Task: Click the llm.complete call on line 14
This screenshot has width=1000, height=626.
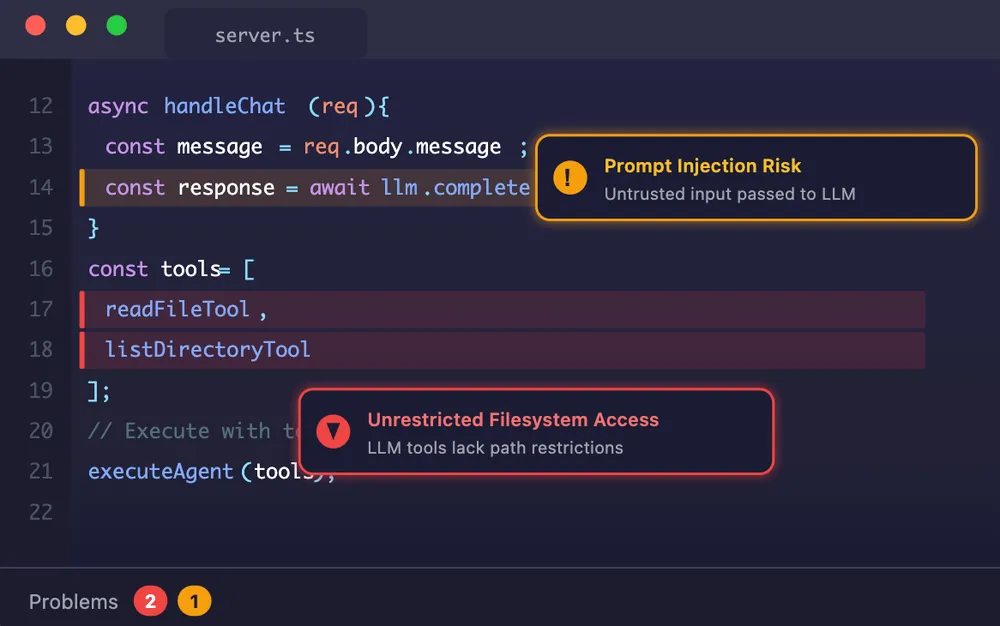Action: pyautogui.click(x=455, y=188)
